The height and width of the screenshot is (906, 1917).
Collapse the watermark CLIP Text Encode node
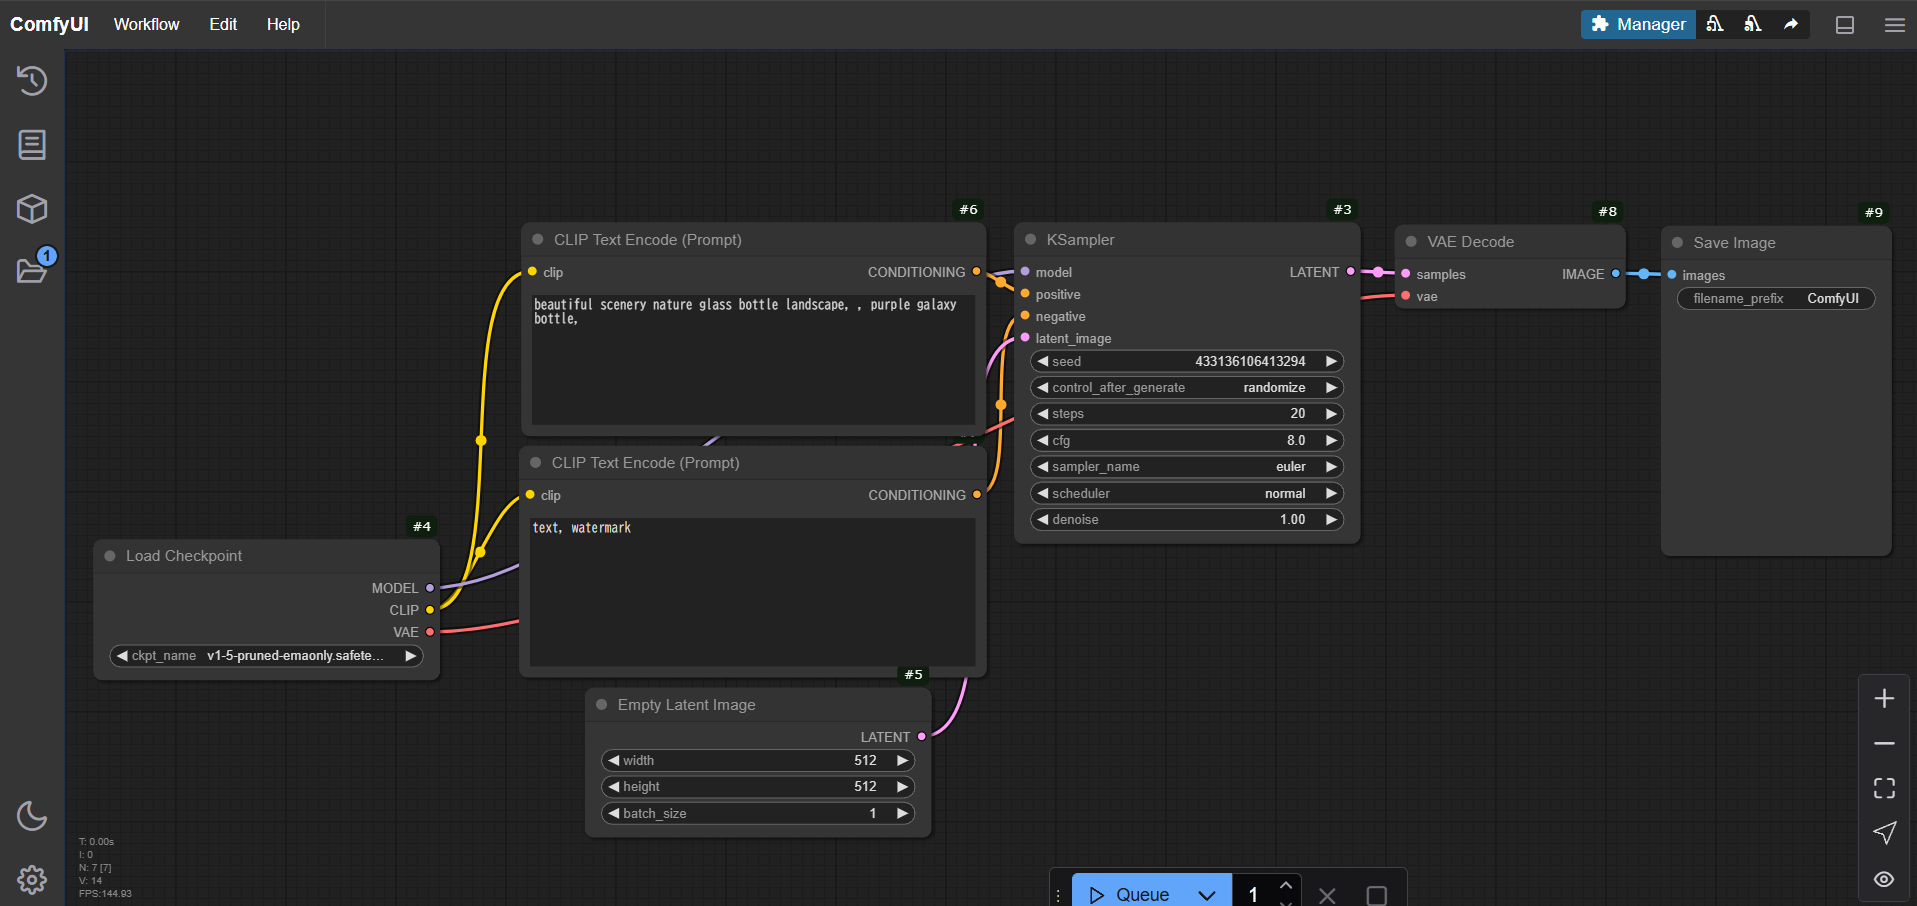click(535, 462)
